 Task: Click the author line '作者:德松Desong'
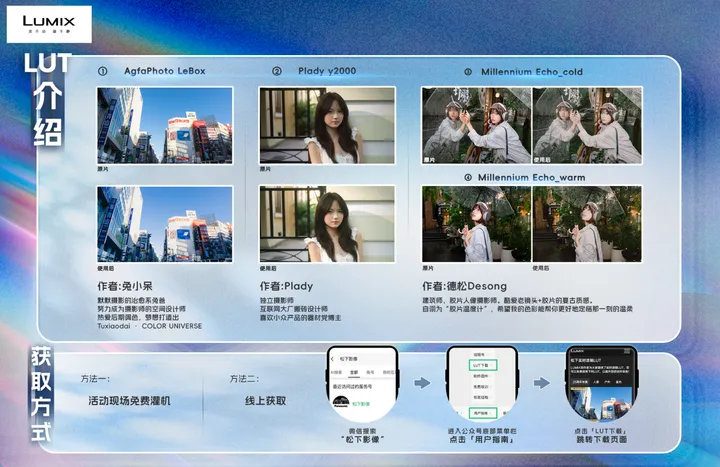464,286
